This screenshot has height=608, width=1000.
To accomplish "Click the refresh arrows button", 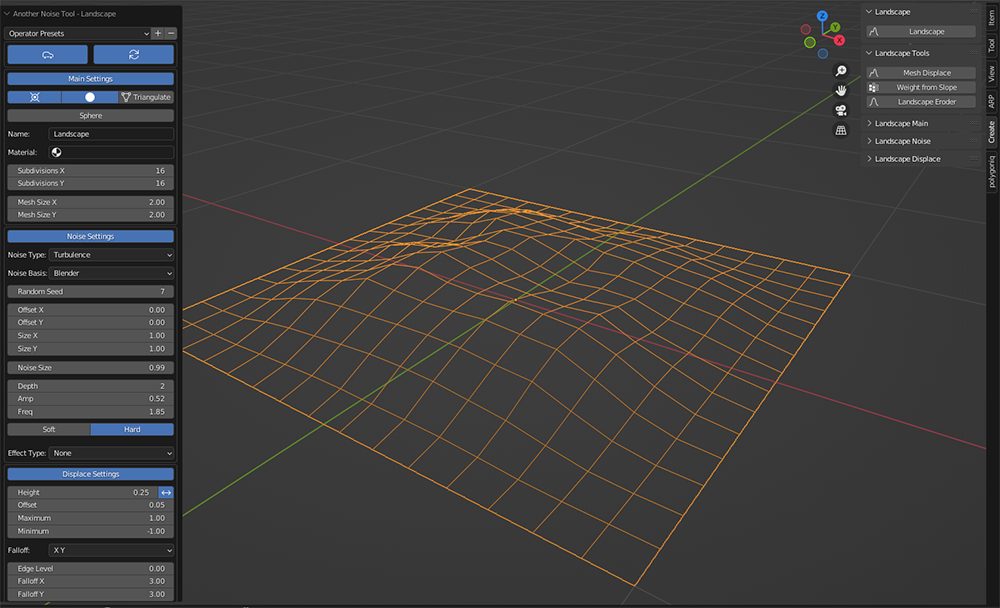I will tap(133, 55).
